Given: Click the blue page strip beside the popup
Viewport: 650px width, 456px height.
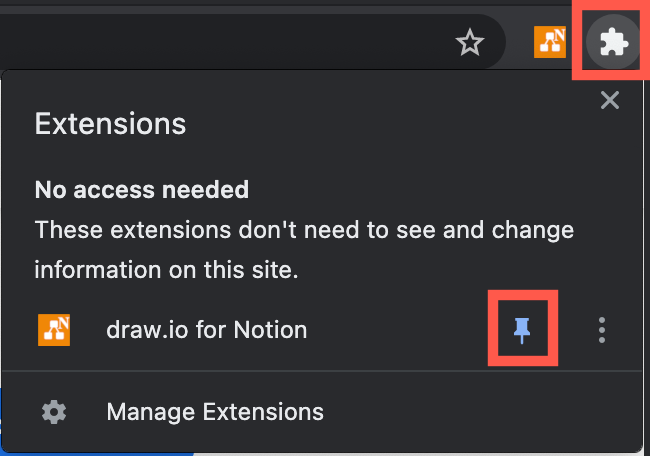Looking at the screenshot, I should click(x=3, y=425).
